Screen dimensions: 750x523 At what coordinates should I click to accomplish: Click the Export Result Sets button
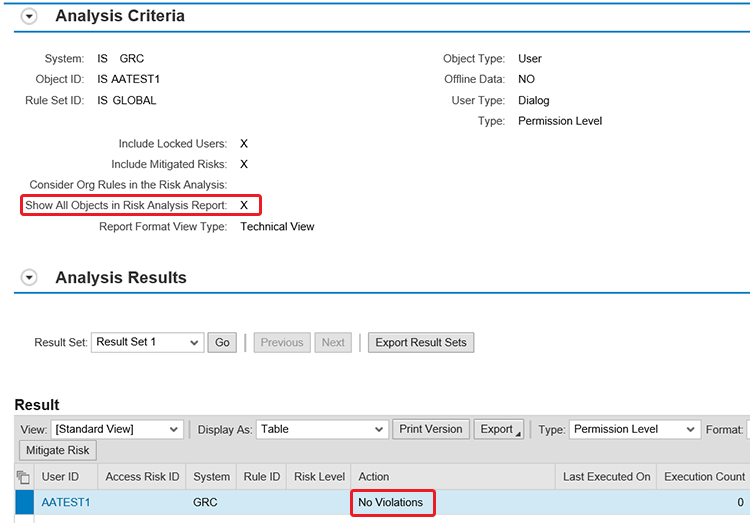point(421,342)
